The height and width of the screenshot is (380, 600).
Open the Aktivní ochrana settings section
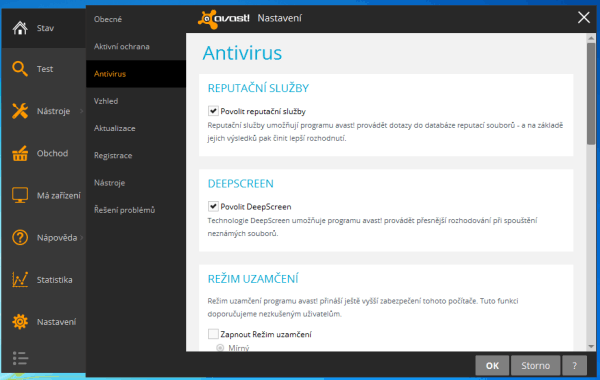[x=136, y=46]
